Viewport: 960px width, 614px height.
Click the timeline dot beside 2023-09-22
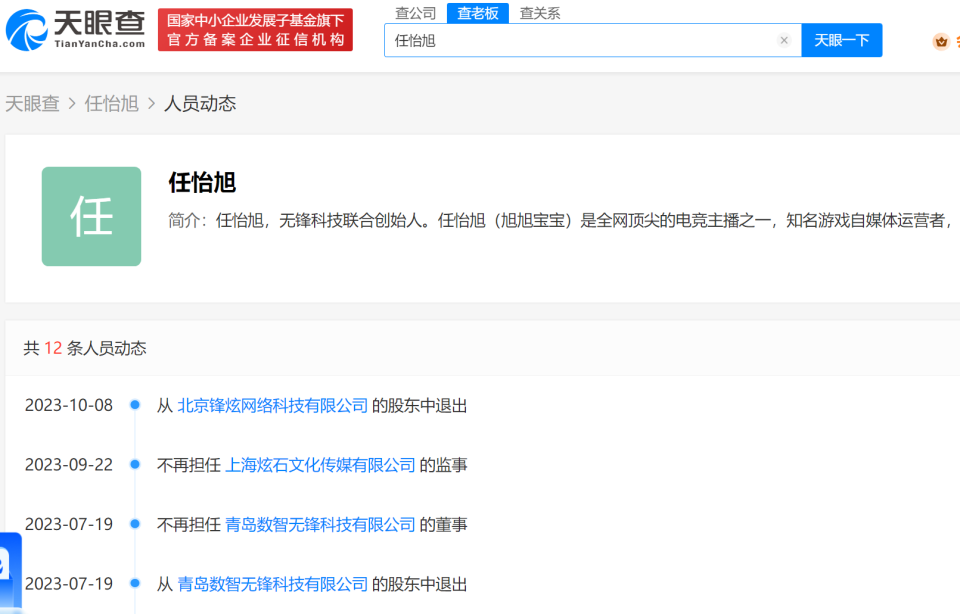pos(135,464)
